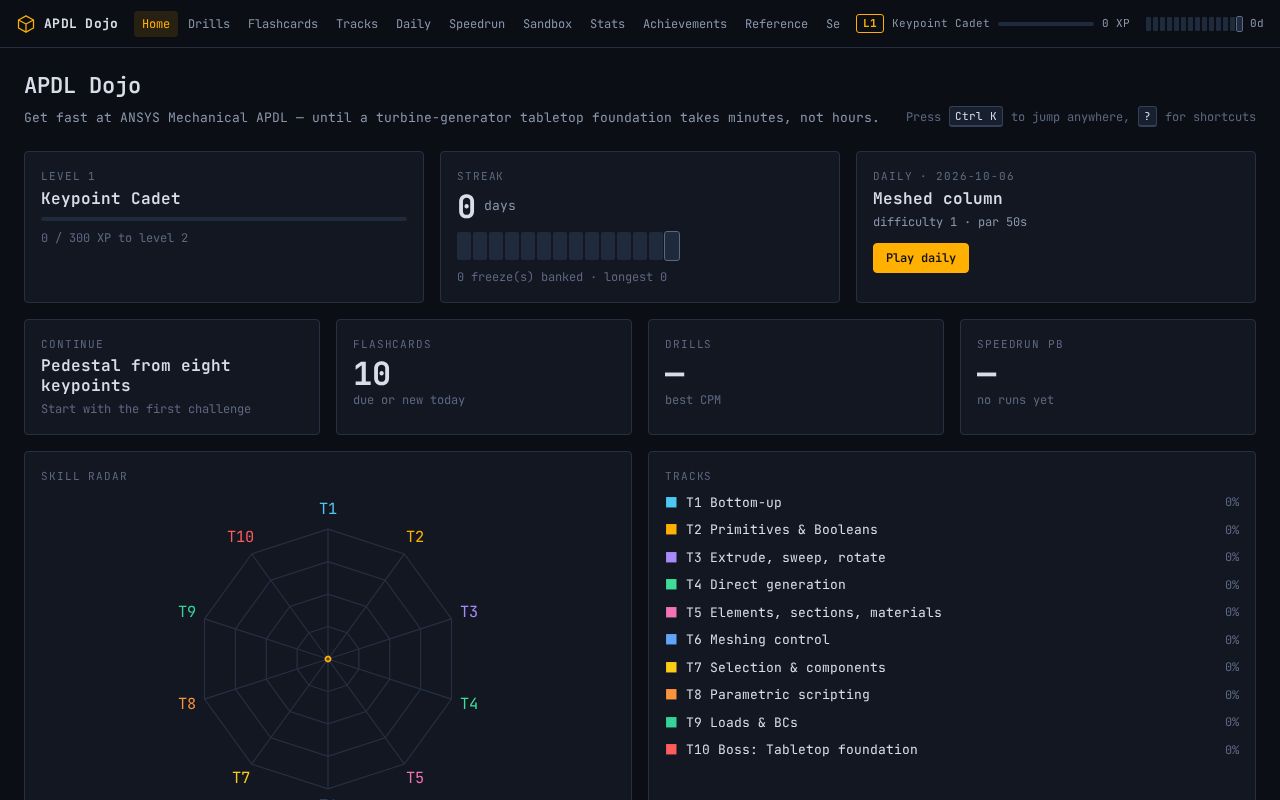This screenshot has height=800, width=1280.
Task: Click the Keypoint Cadet title in Level card
Action: click(111, 199)
